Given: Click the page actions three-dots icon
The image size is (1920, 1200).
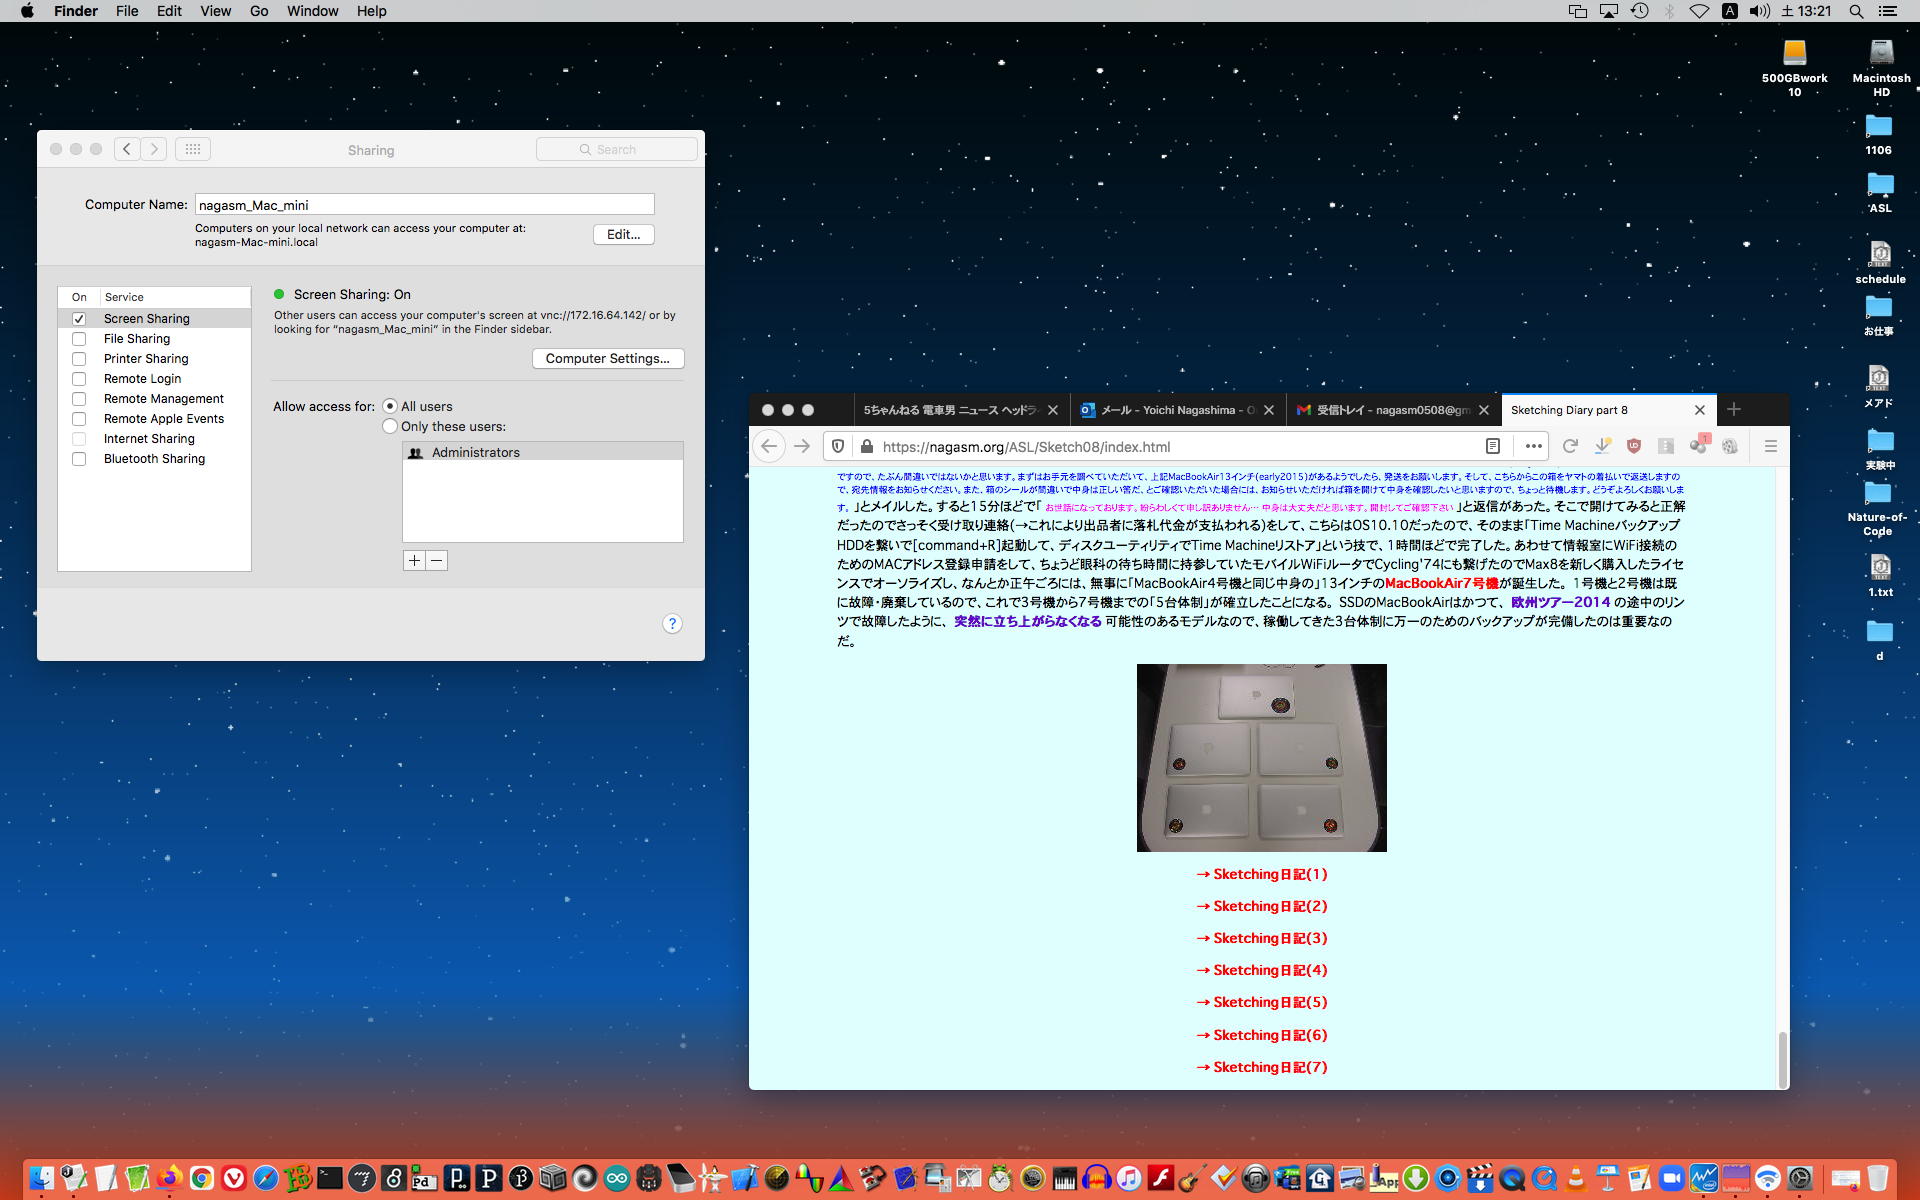Looking at the screenshot, I should tap(1533, 447).
